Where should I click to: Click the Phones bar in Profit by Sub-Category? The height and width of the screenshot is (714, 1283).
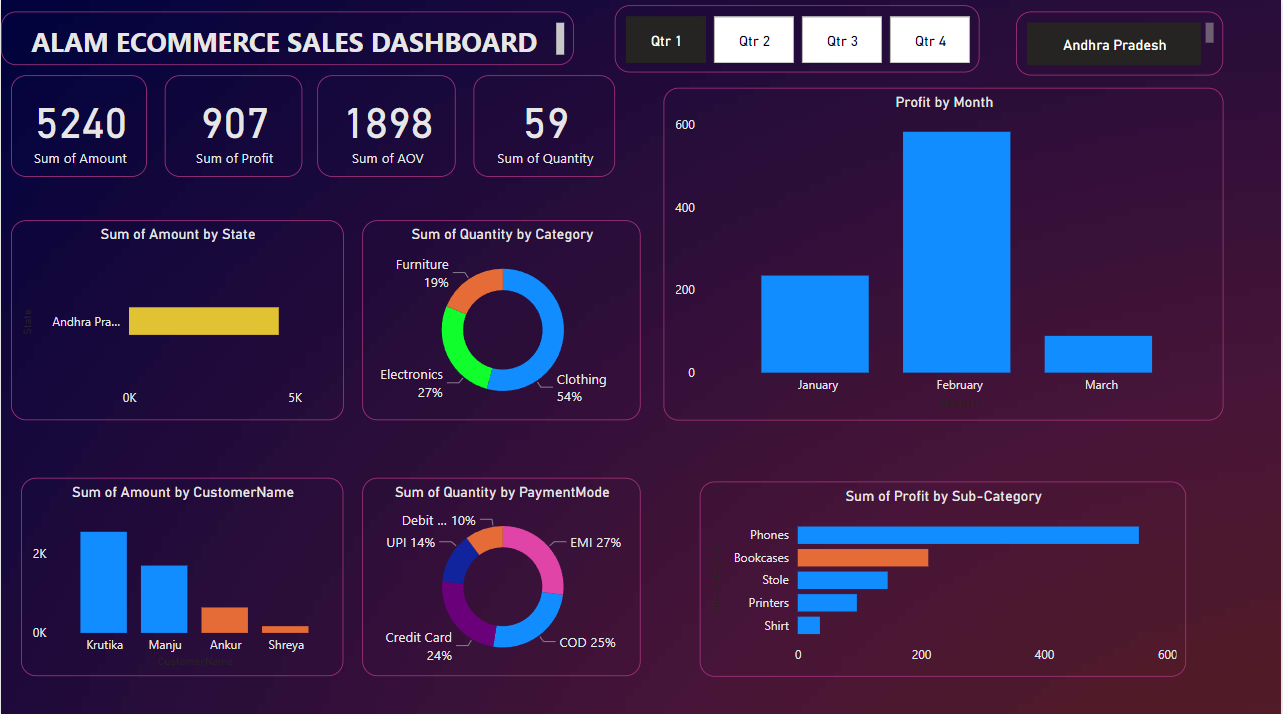tap(967, 535)
